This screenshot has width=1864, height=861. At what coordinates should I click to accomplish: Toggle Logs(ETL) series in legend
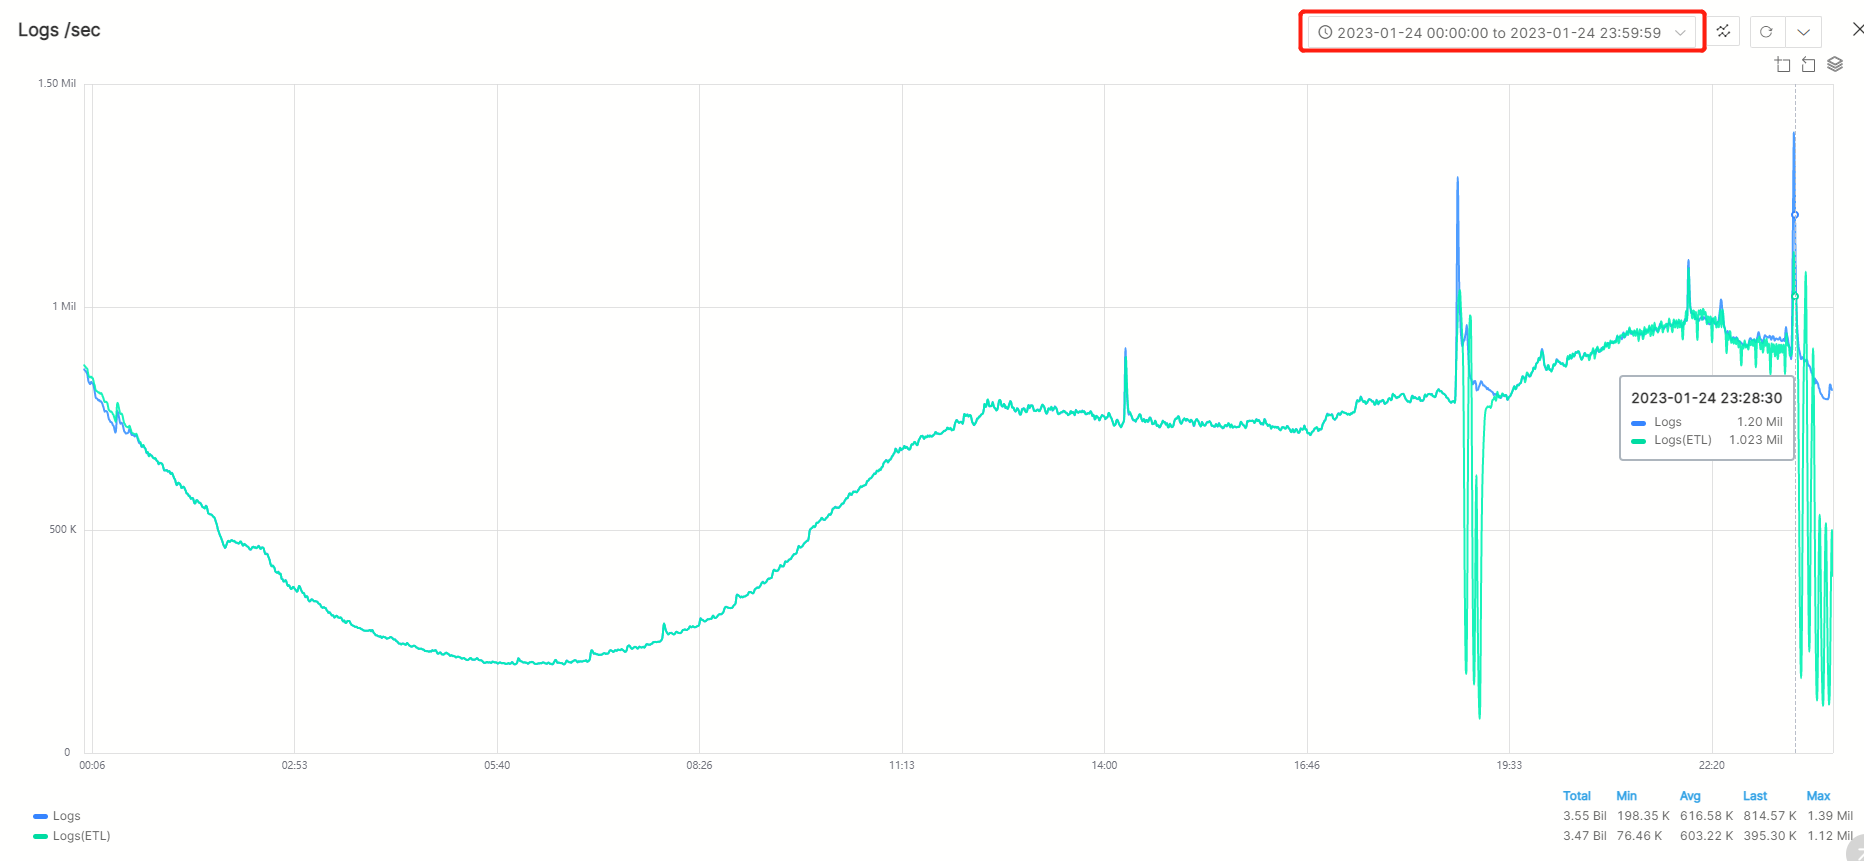(x=81, y=836)
